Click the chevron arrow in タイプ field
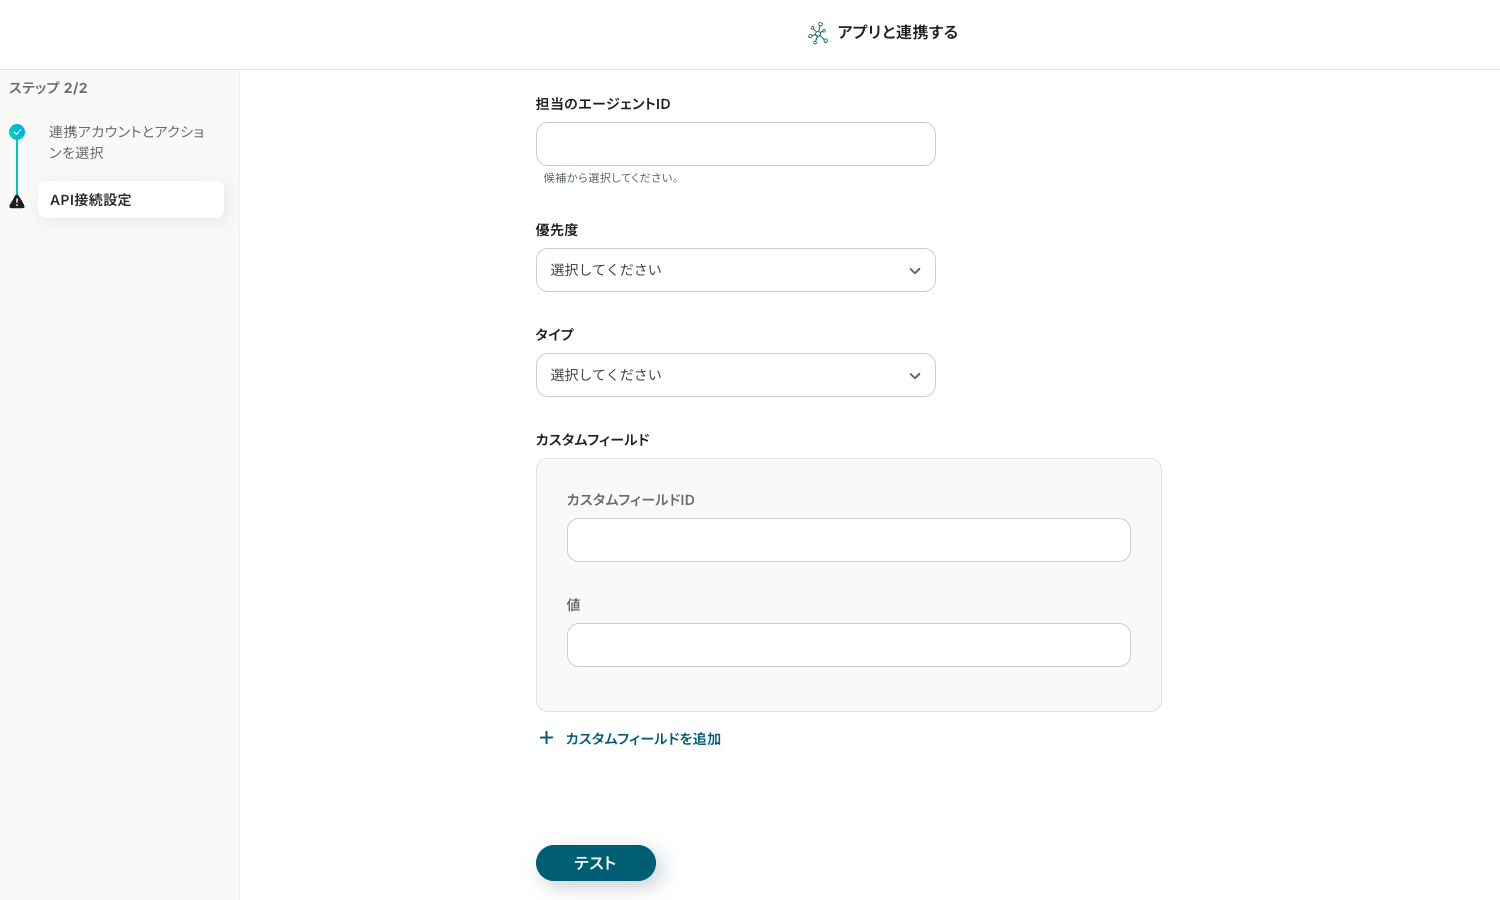Screen dimensions: 1500x900 tap(914, 376)
